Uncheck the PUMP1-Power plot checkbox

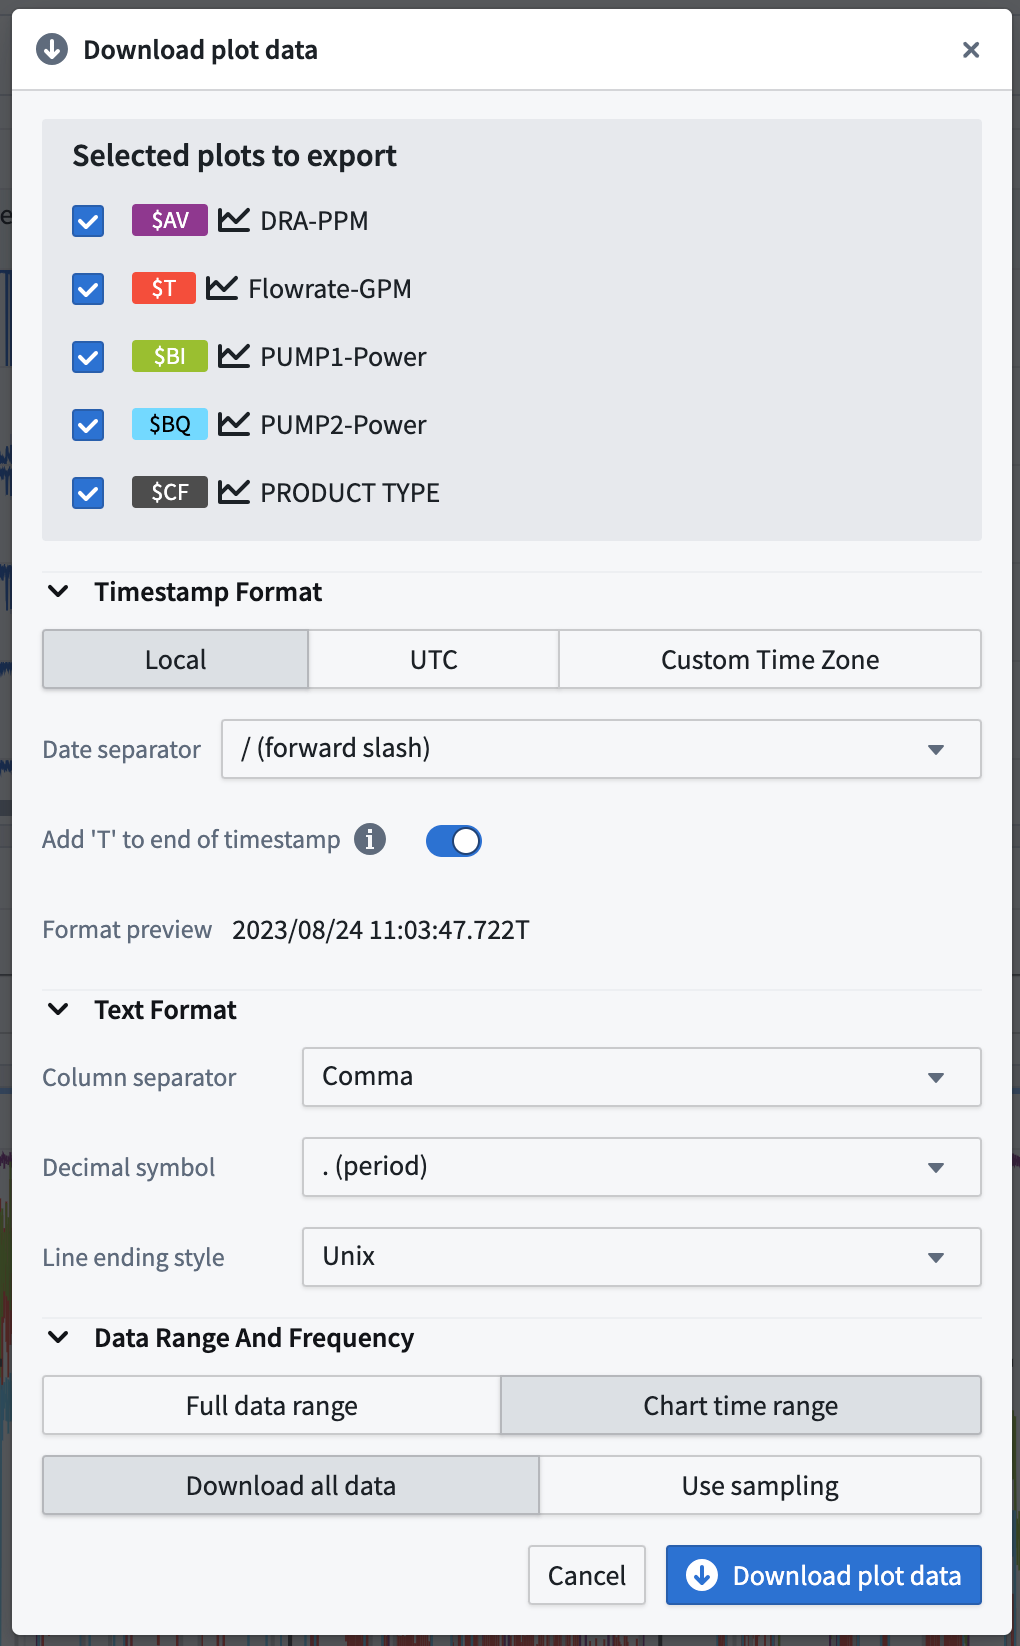point(88,357)
